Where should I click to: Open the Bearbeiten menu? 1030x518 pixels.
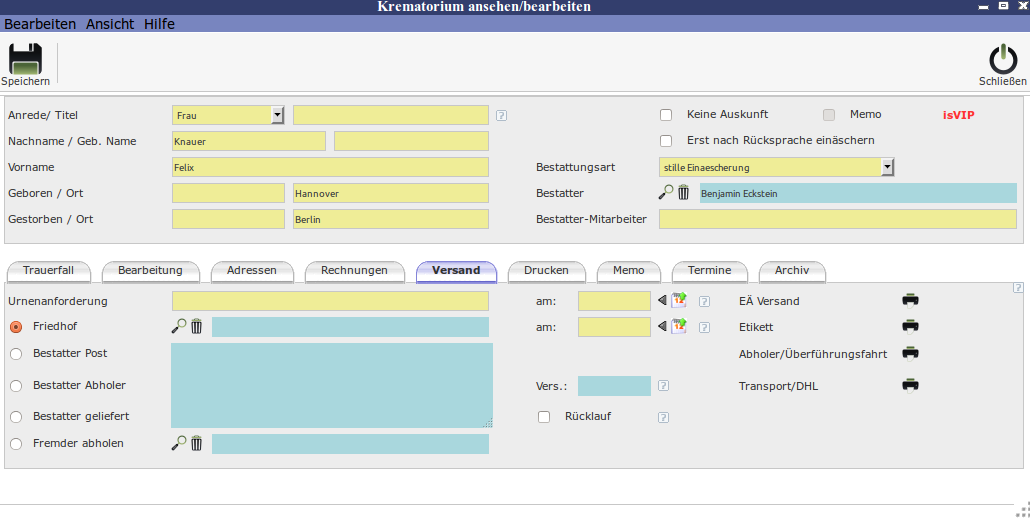[40, 24]
